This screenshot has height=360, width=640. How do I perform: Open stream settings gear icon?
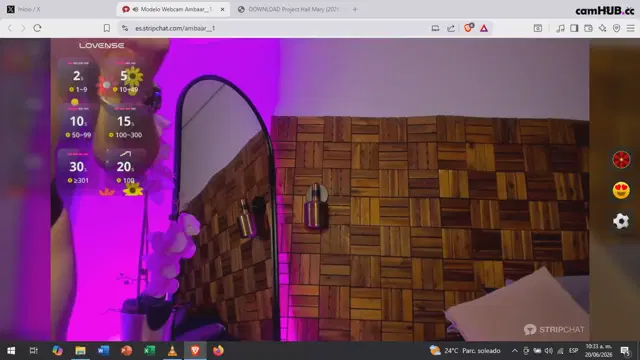click(621, 221)
